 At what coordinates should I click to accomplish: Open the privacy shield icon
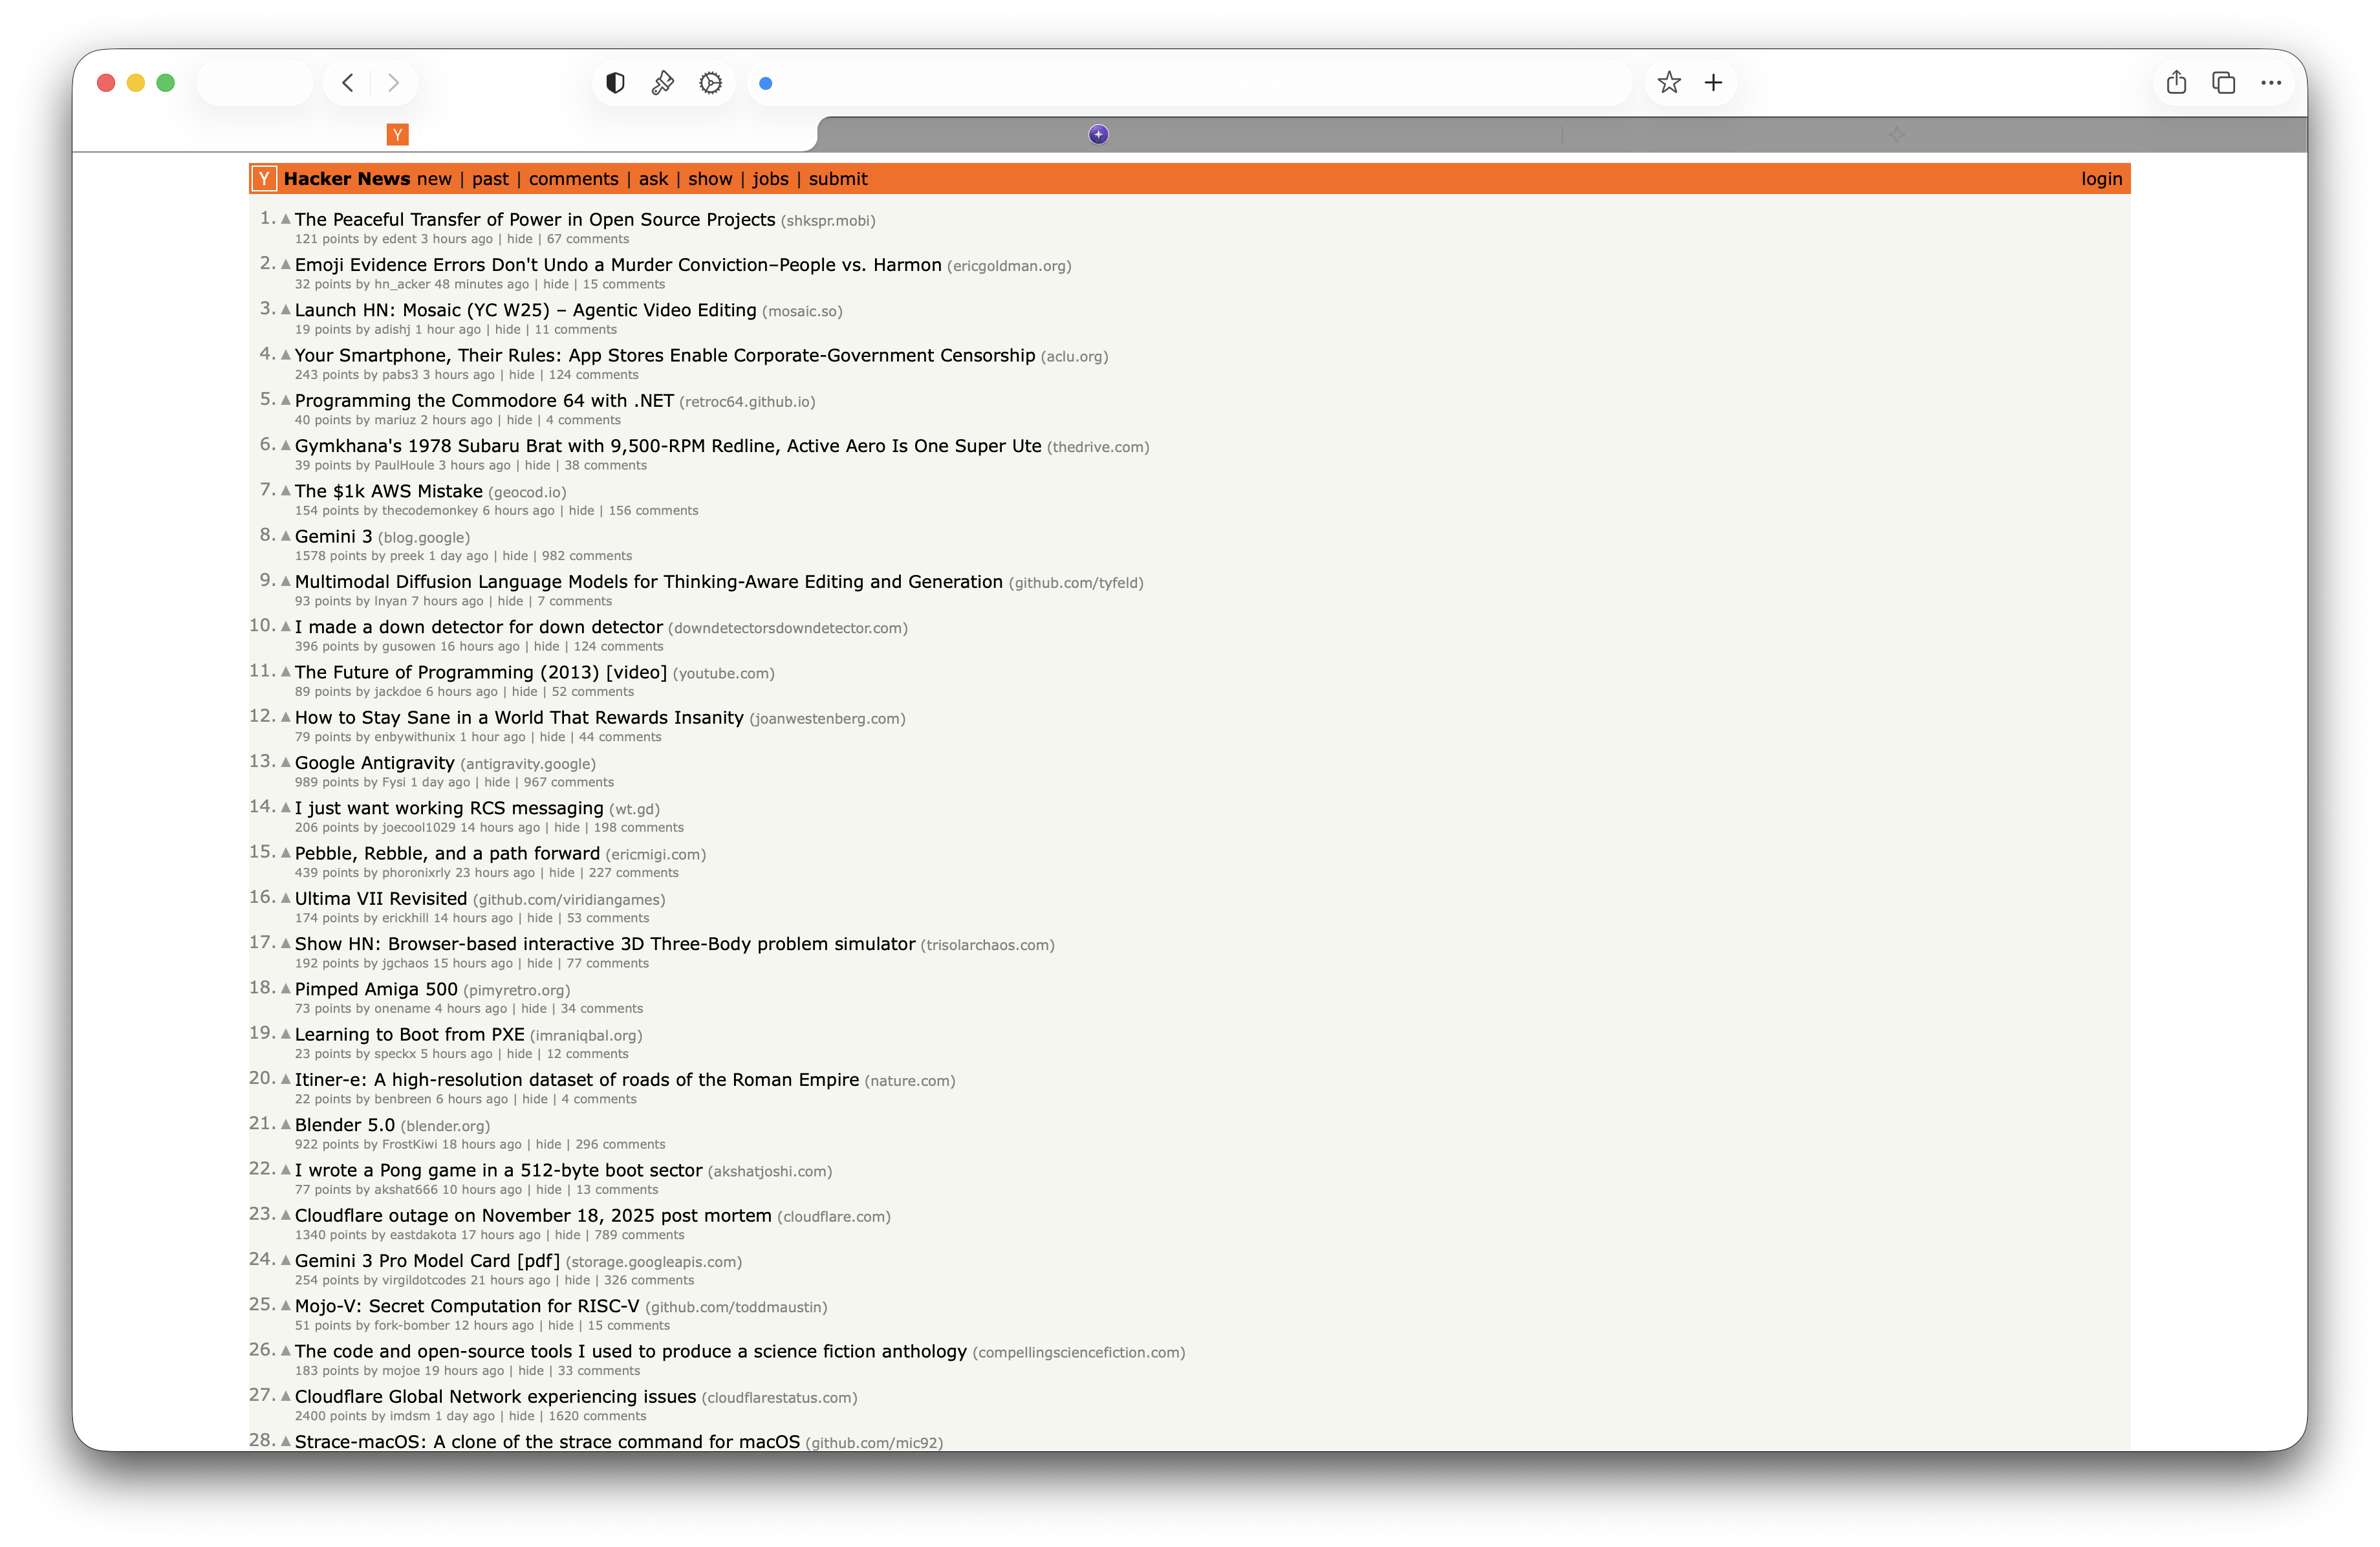click(615, 83)
